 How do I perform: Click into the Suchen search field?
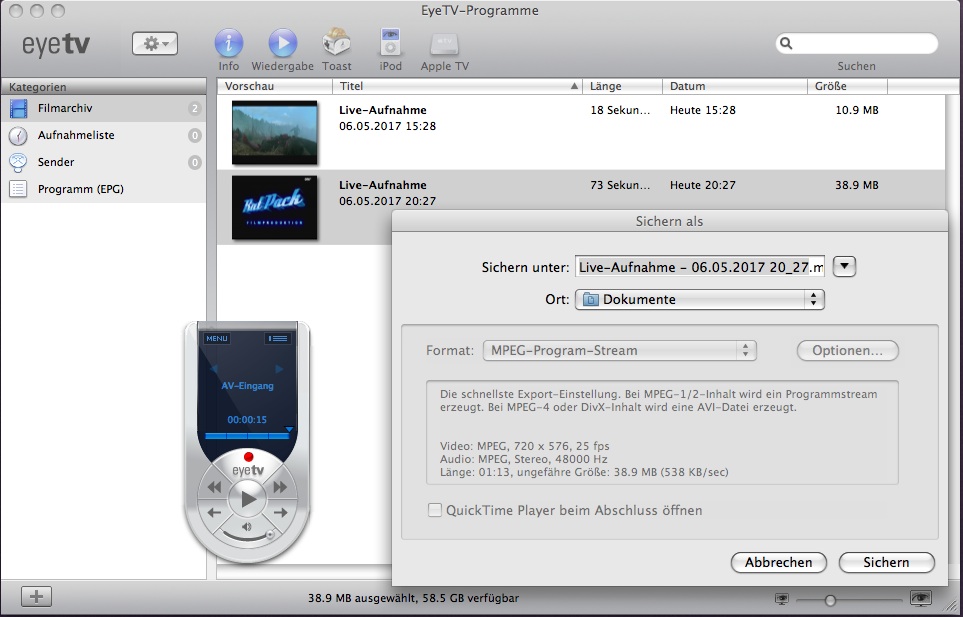pyautogui.click(x=857, y=44)
